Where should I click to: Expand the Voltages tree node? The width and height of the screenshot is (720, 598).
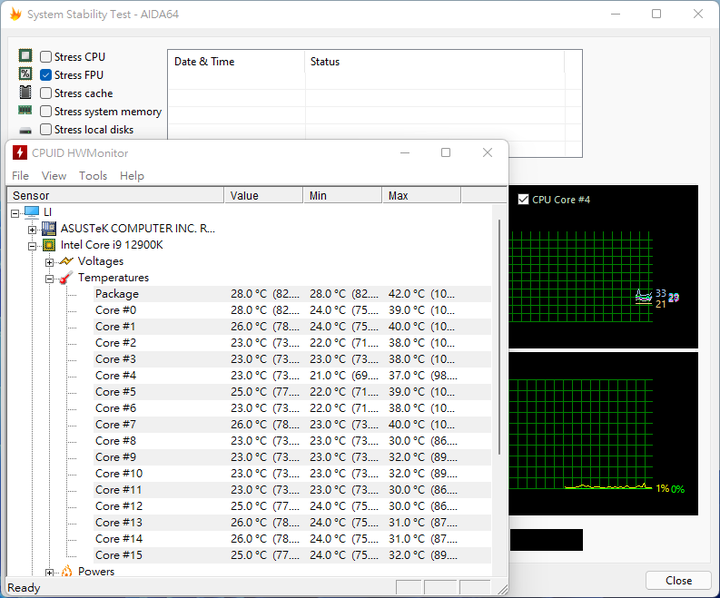coord(50,262)
